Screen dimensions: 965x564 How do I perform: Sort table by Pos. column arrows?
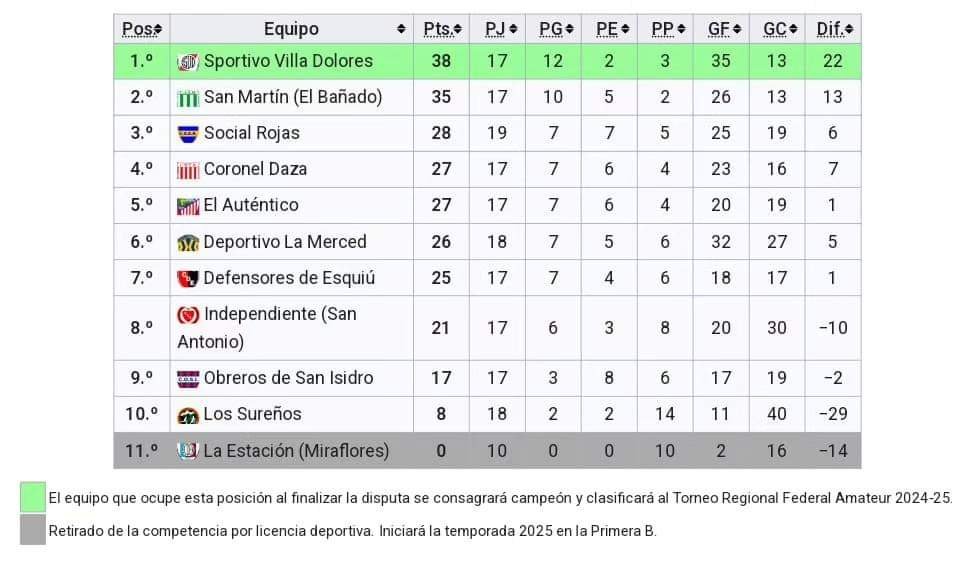(158, 29)
